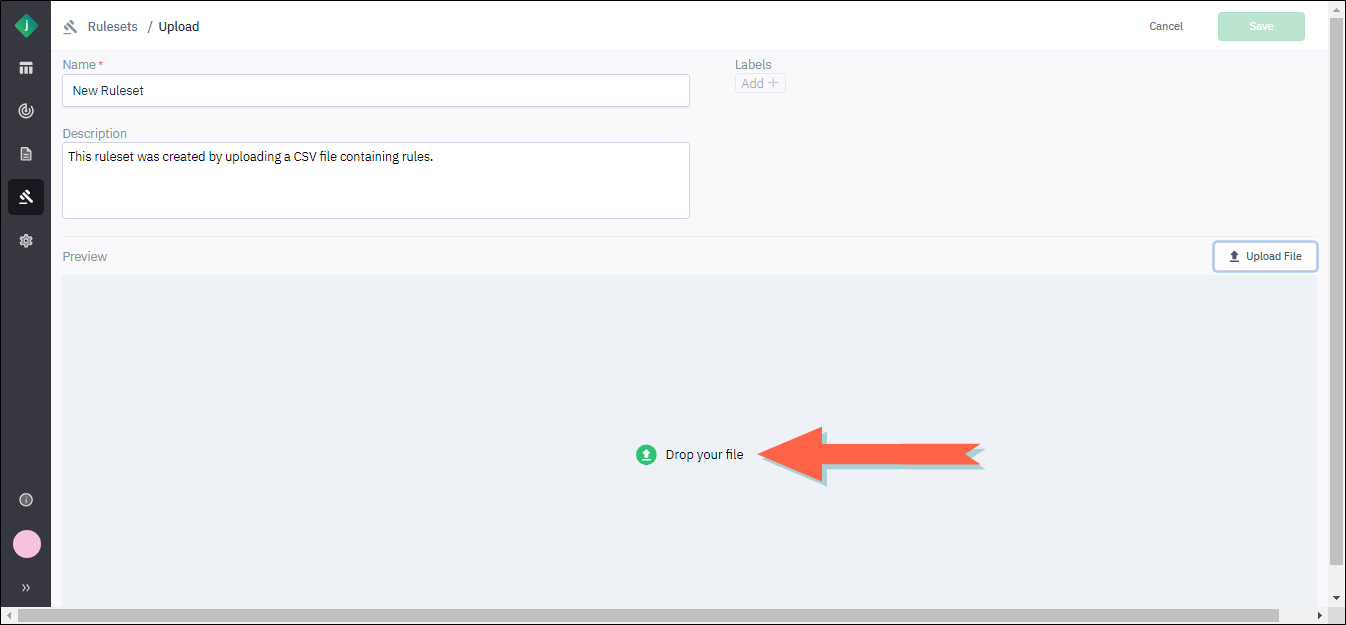
Task: Click the info circle icon in sidebar
Action: tap(26, 500)
